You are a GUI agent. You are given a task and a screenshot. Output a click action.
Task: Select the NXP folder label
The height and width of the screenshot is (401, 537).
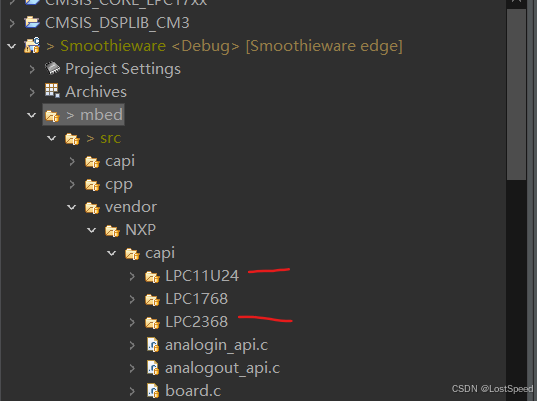click(140, 230)
